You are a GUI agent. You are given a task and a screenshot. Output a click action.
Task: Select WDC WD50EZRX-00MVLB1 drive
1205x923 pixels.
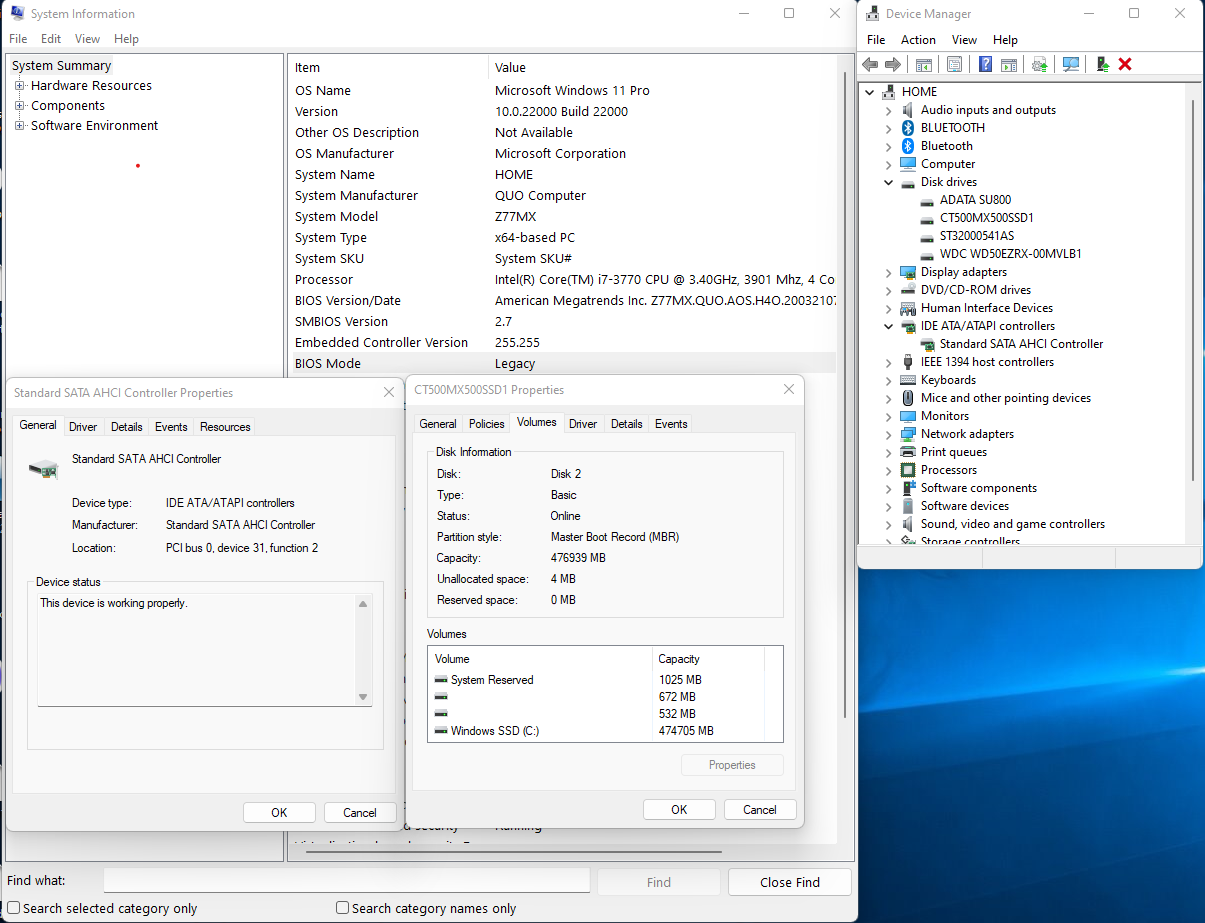click(1010, 254)
